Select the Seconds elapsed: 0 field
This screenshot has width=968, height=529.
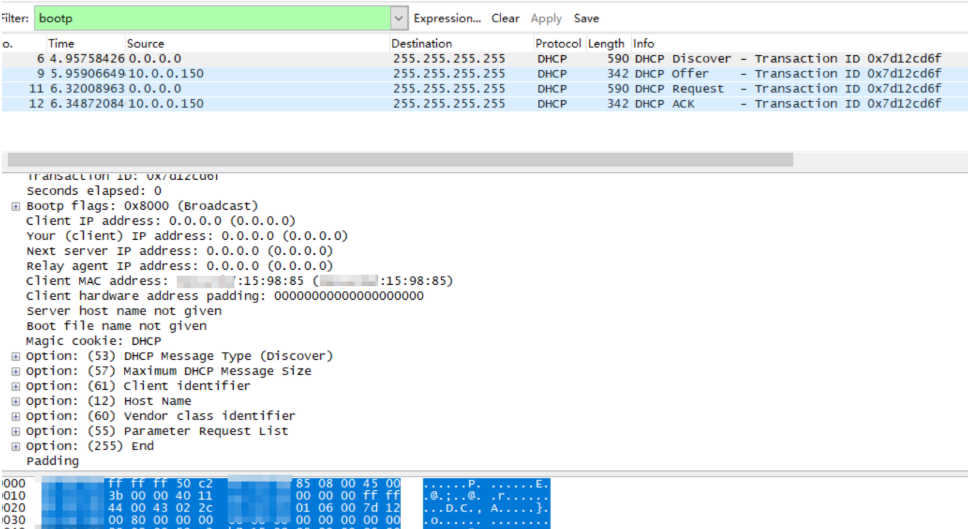(94, 191)
